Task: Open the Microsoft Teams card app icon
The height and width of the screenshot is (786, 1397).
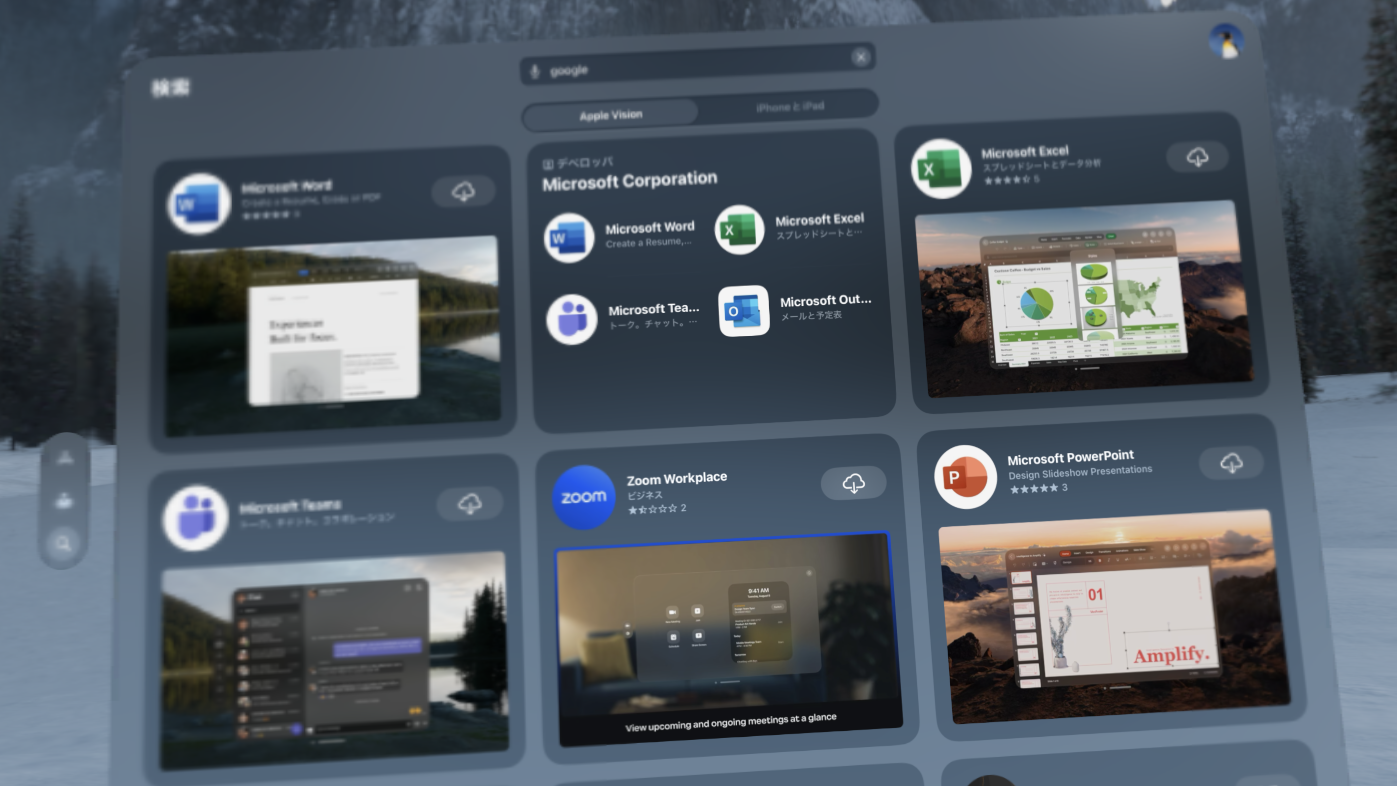Action: (x=195, y=518)
